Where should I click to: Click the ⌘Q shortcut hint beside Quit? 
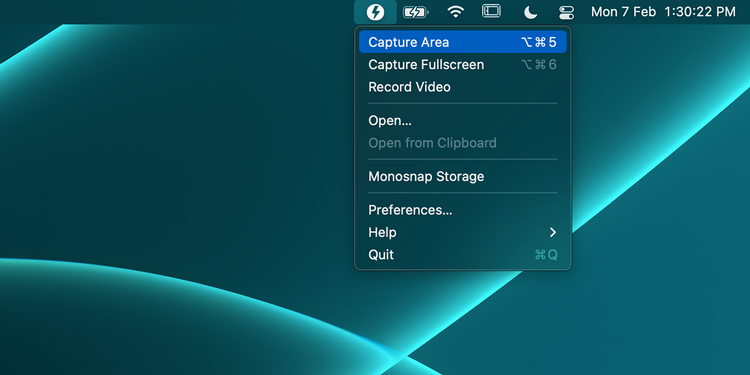coord(546,255)
